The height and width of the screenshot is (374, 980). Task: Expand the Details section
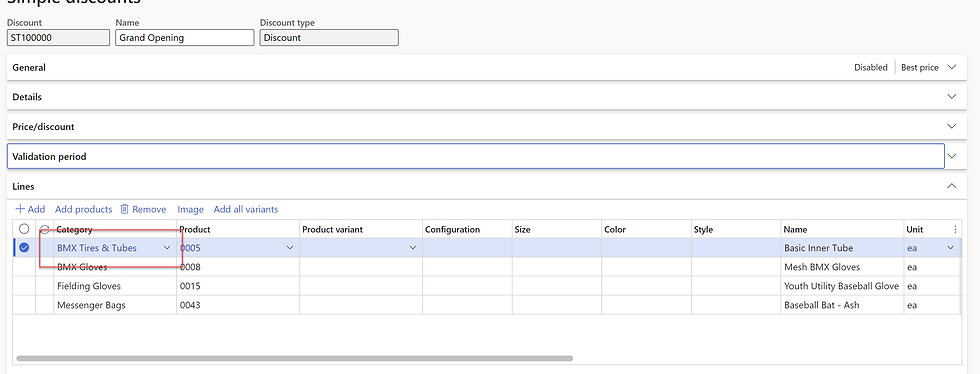952,97
